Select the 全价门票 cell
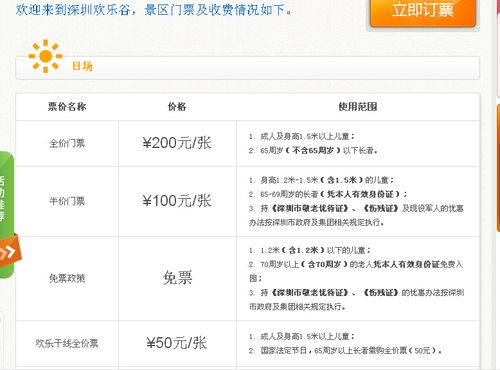Viewport: 500px width, 370px height. point(67,144)
